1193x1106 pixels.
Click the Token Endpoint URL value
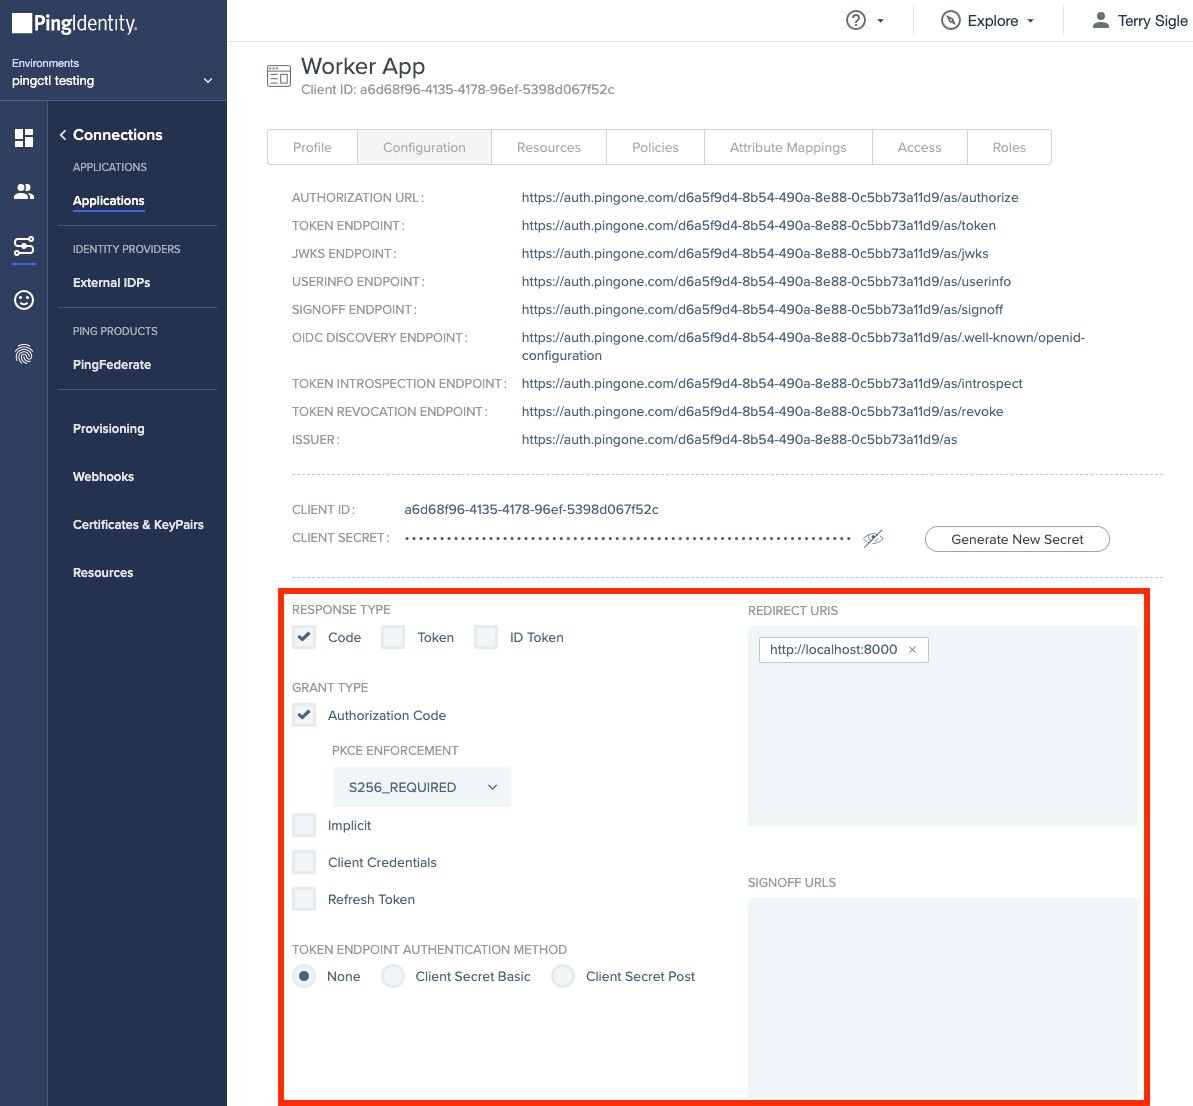pyautogui.click(x=758, y=225)
